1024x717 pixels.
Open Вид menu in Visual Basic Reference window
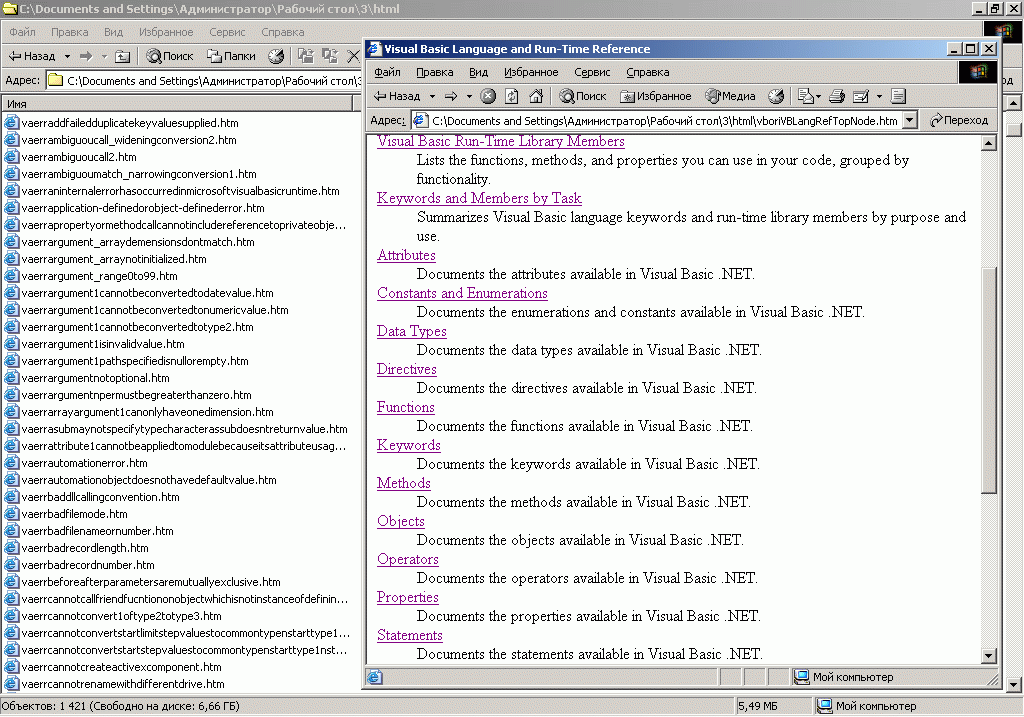pyautogui.click(x=478, y=72)
